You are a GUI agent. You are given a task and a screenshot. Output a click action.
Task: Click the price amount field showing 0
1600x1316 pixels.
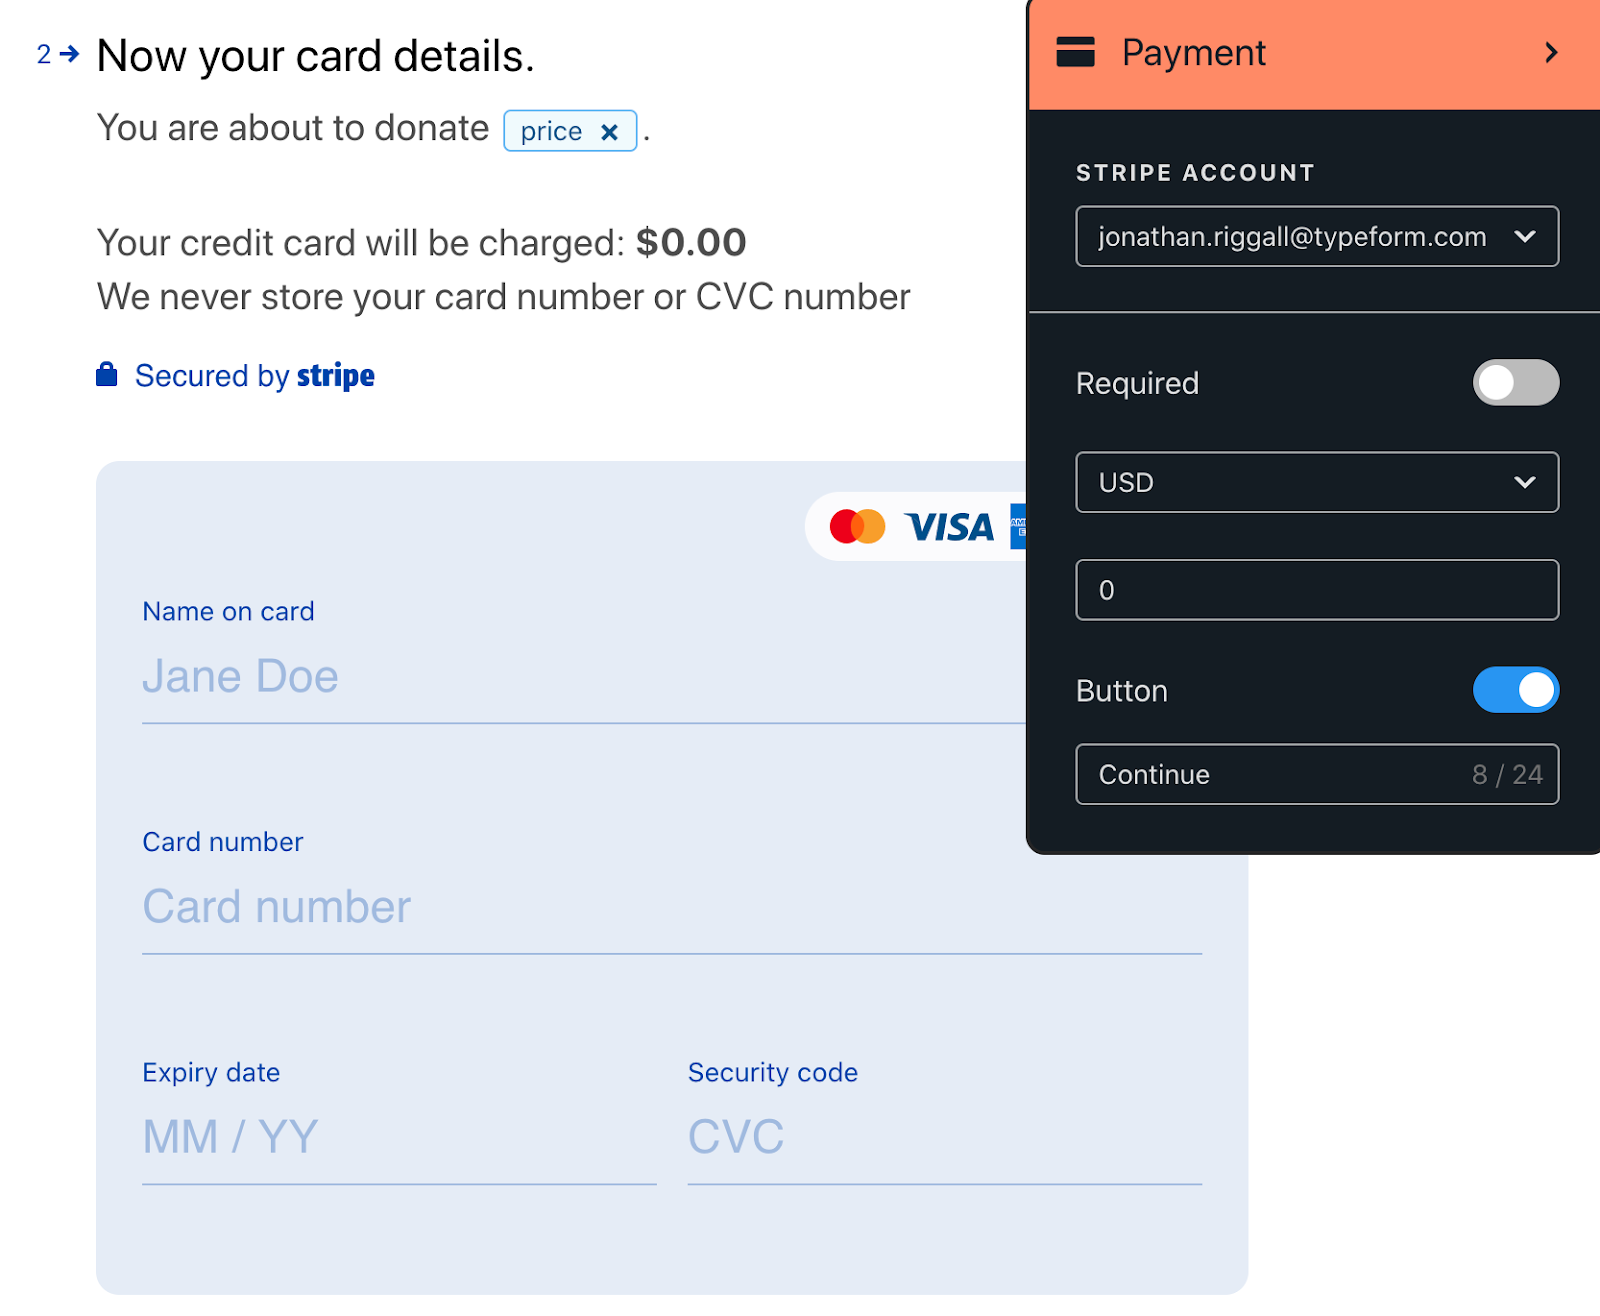click(1316, 590)
